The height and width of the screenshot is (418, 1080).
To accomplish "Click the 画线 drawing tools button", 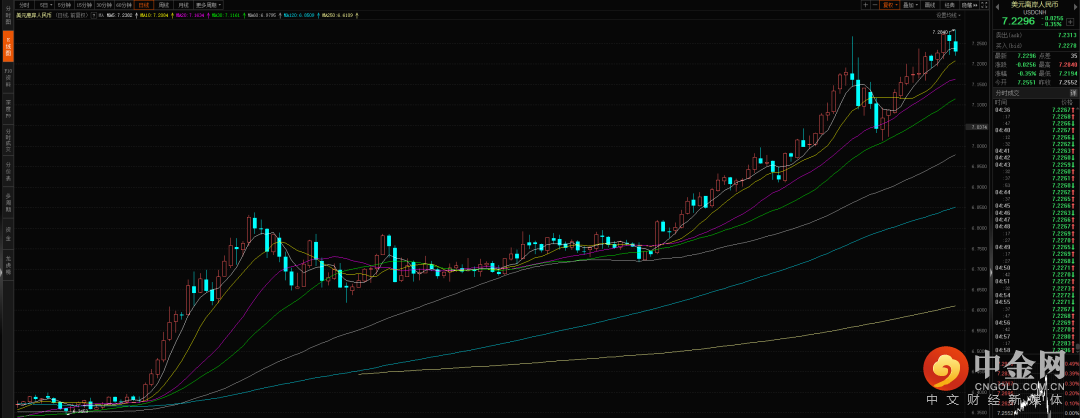I will (930, 5).
